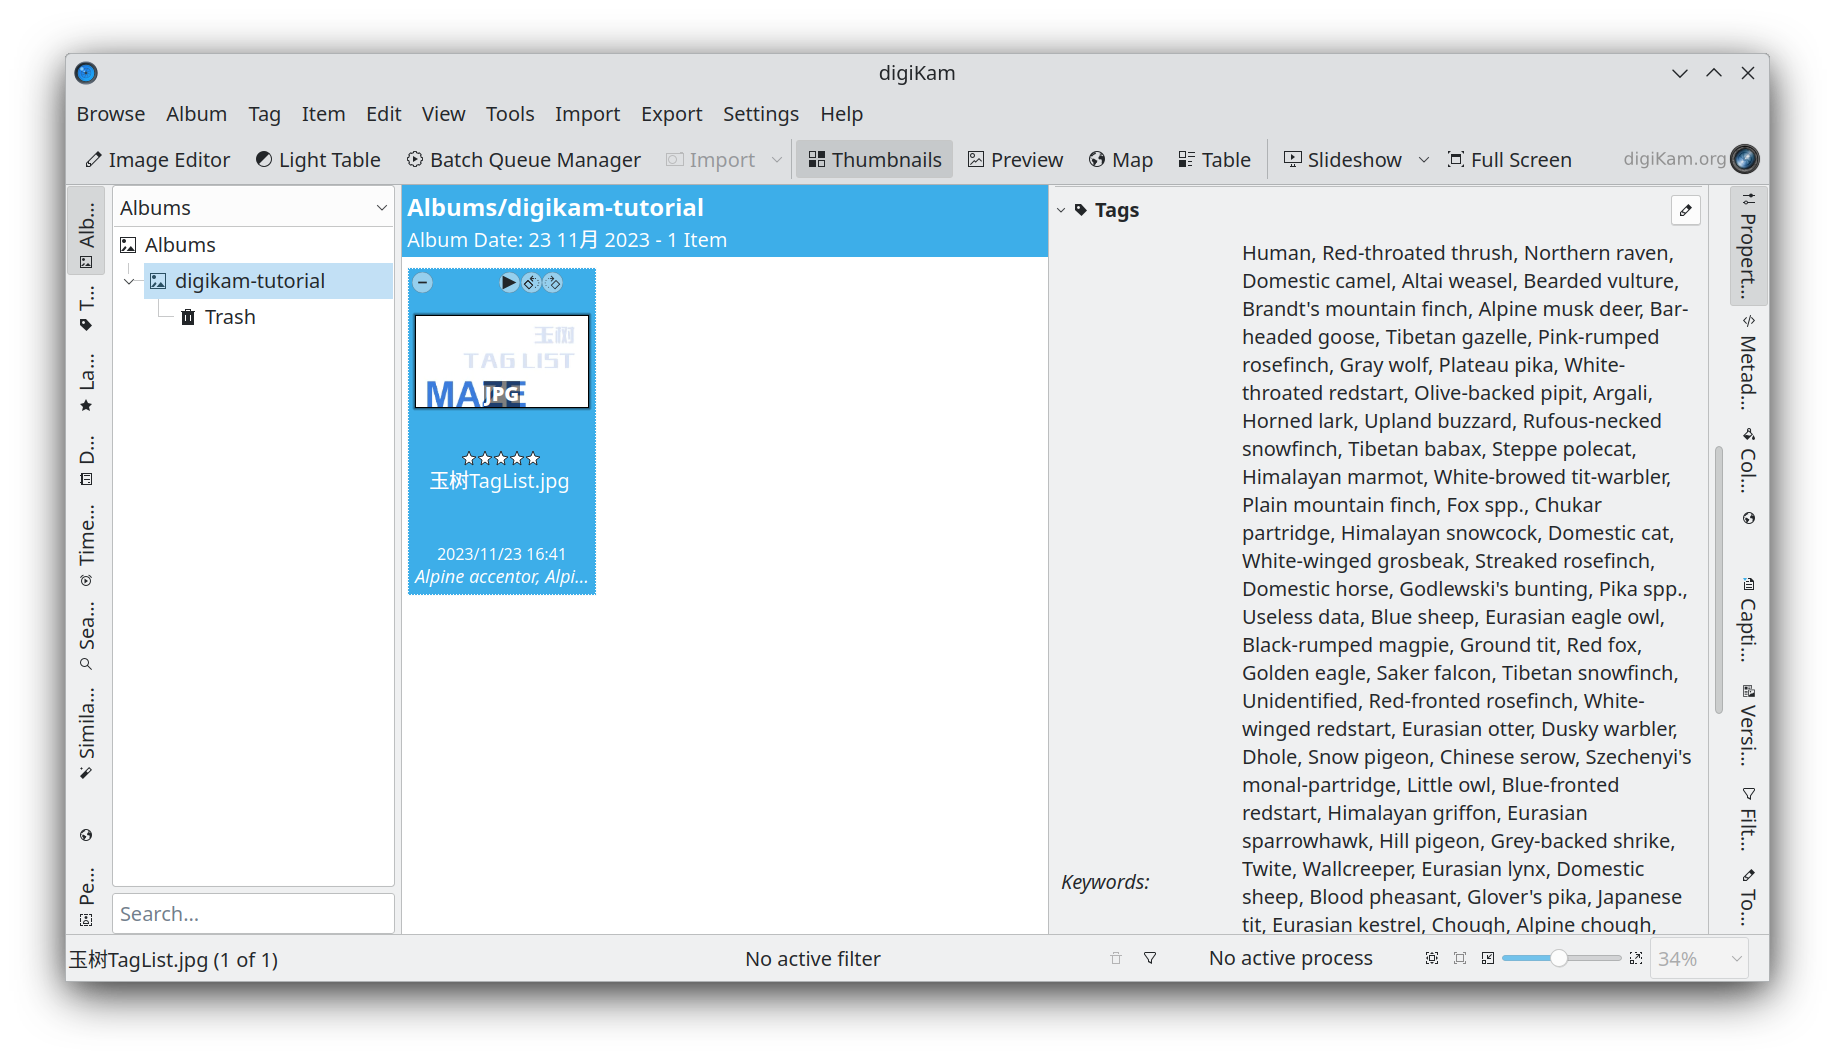1836x1060 pixels.
Task: Open the Tools menu
Action: coord(510,114)
